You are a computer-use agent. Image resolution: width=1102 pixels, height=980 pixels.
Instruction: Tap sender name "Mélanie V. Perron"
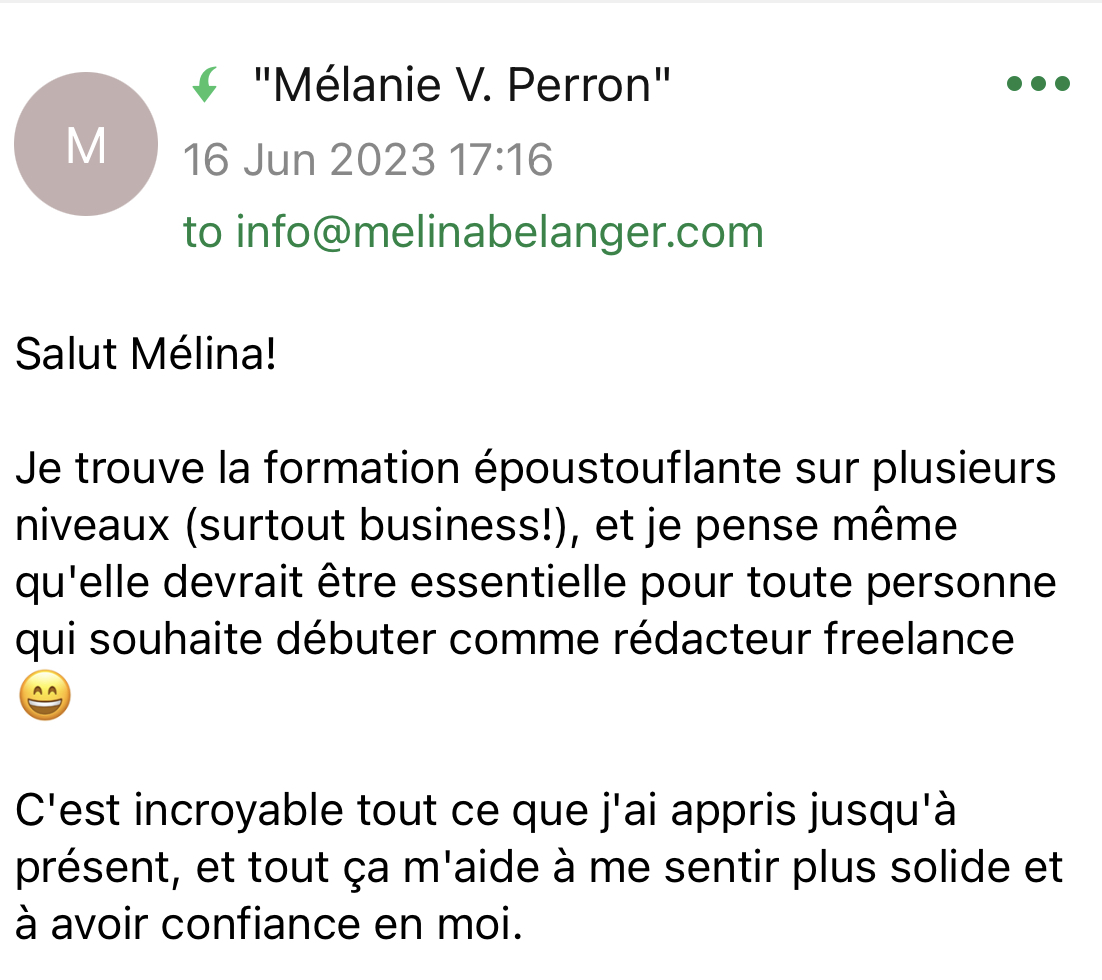point(461,87)
